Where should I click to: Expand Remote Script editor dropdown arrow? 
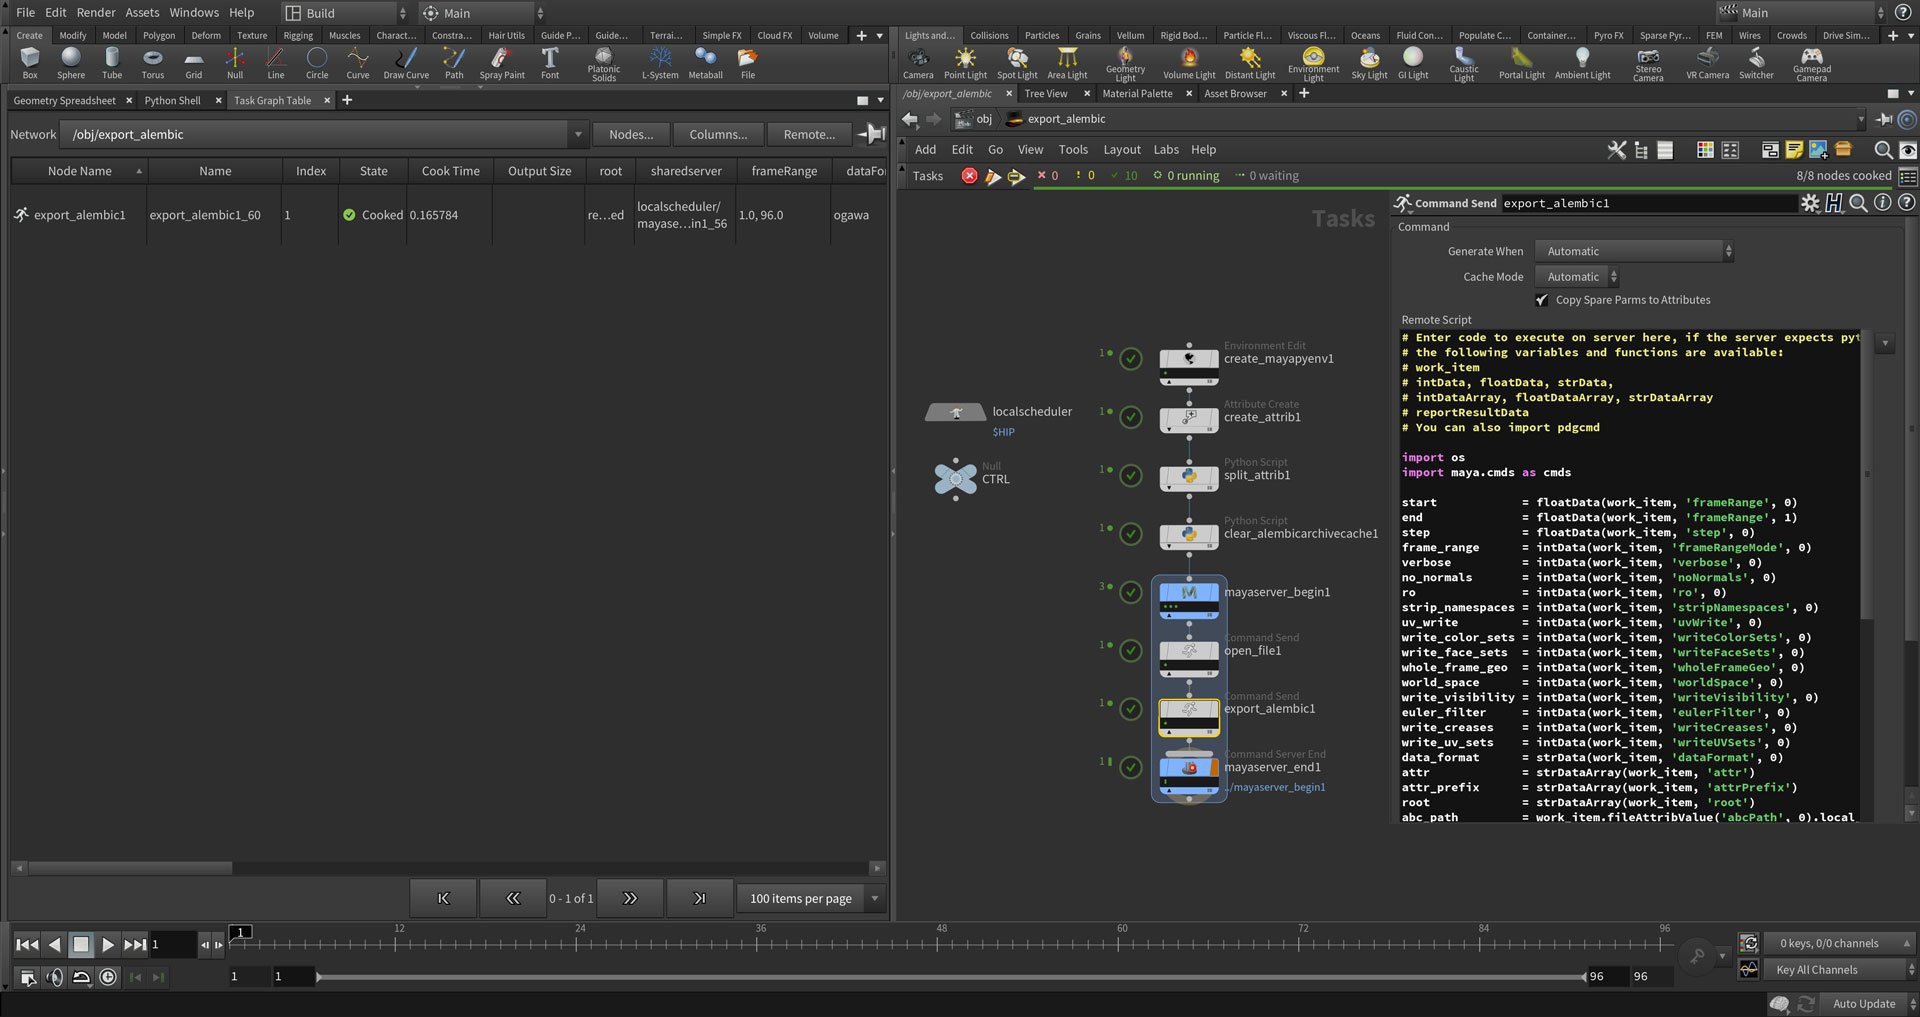(1885, 343)
